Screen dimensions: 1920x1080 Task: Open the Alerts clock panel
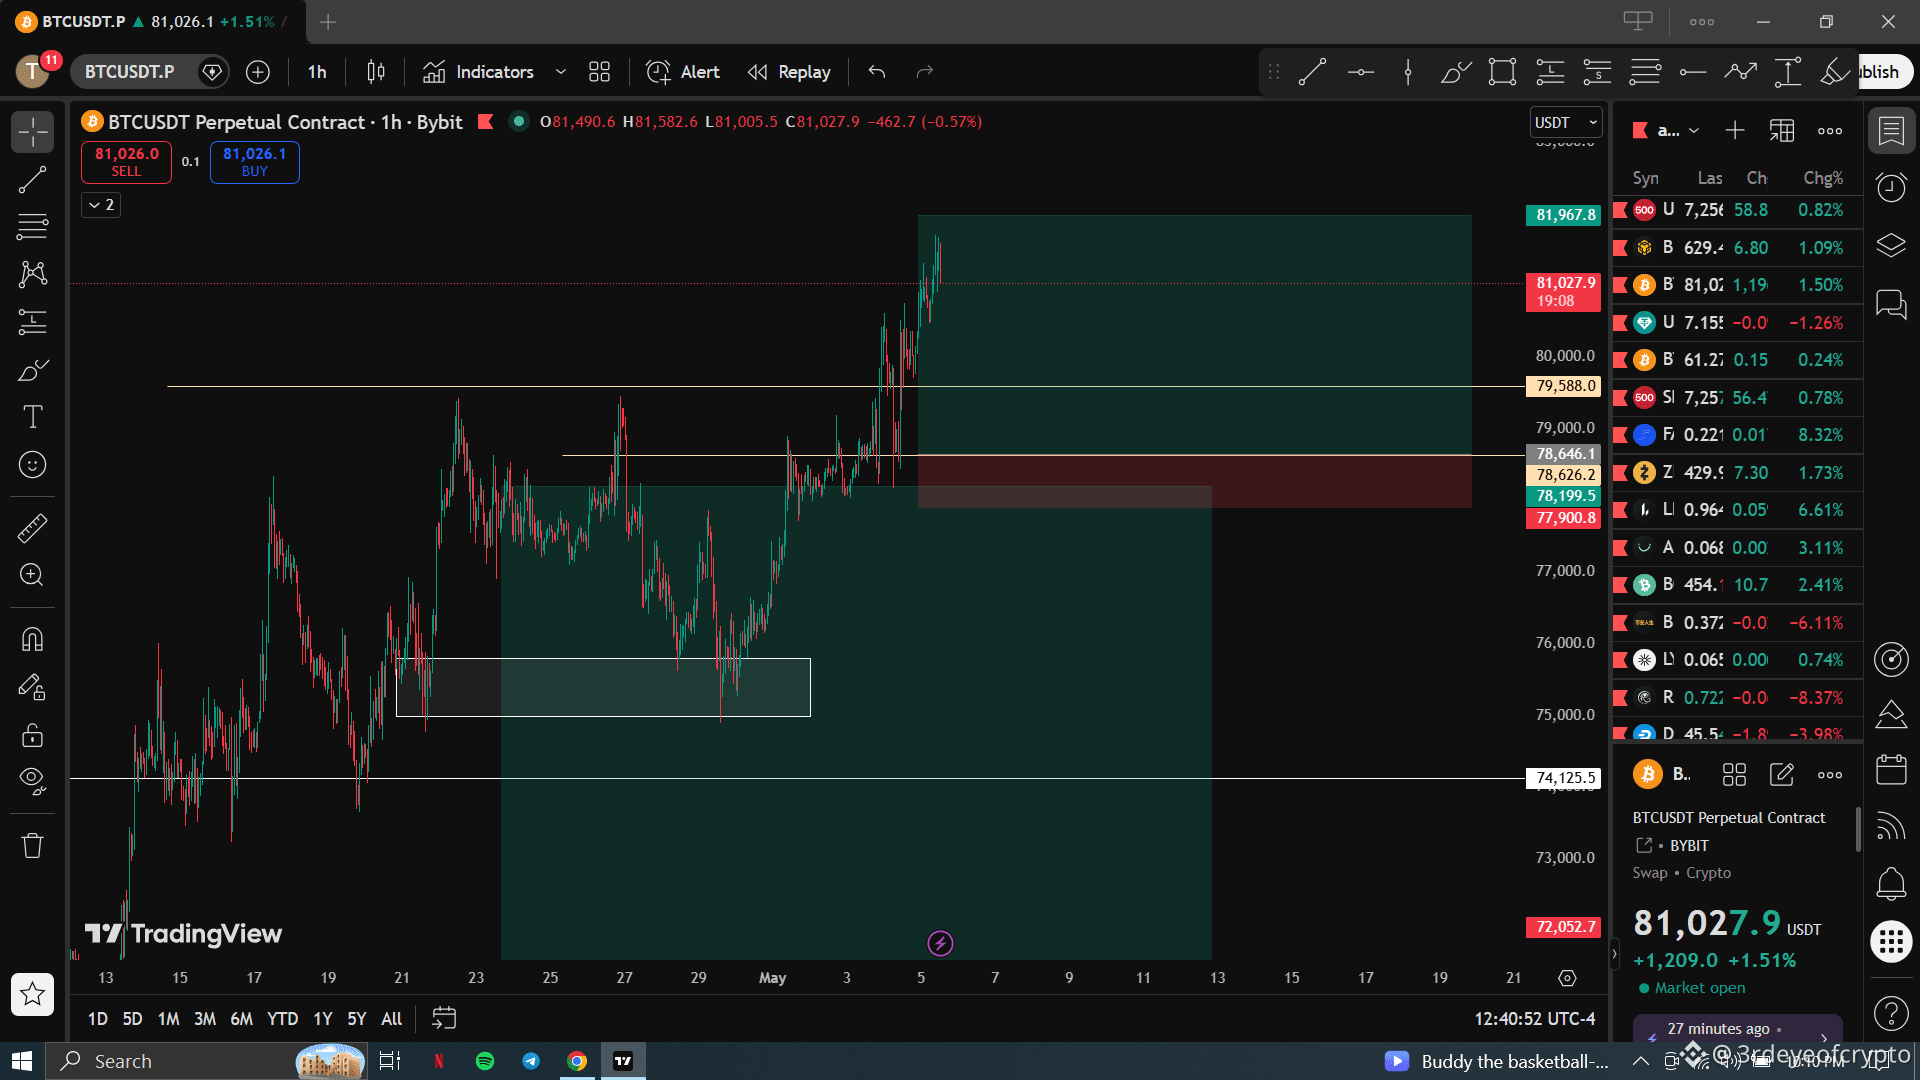[x=1891, y=188]
